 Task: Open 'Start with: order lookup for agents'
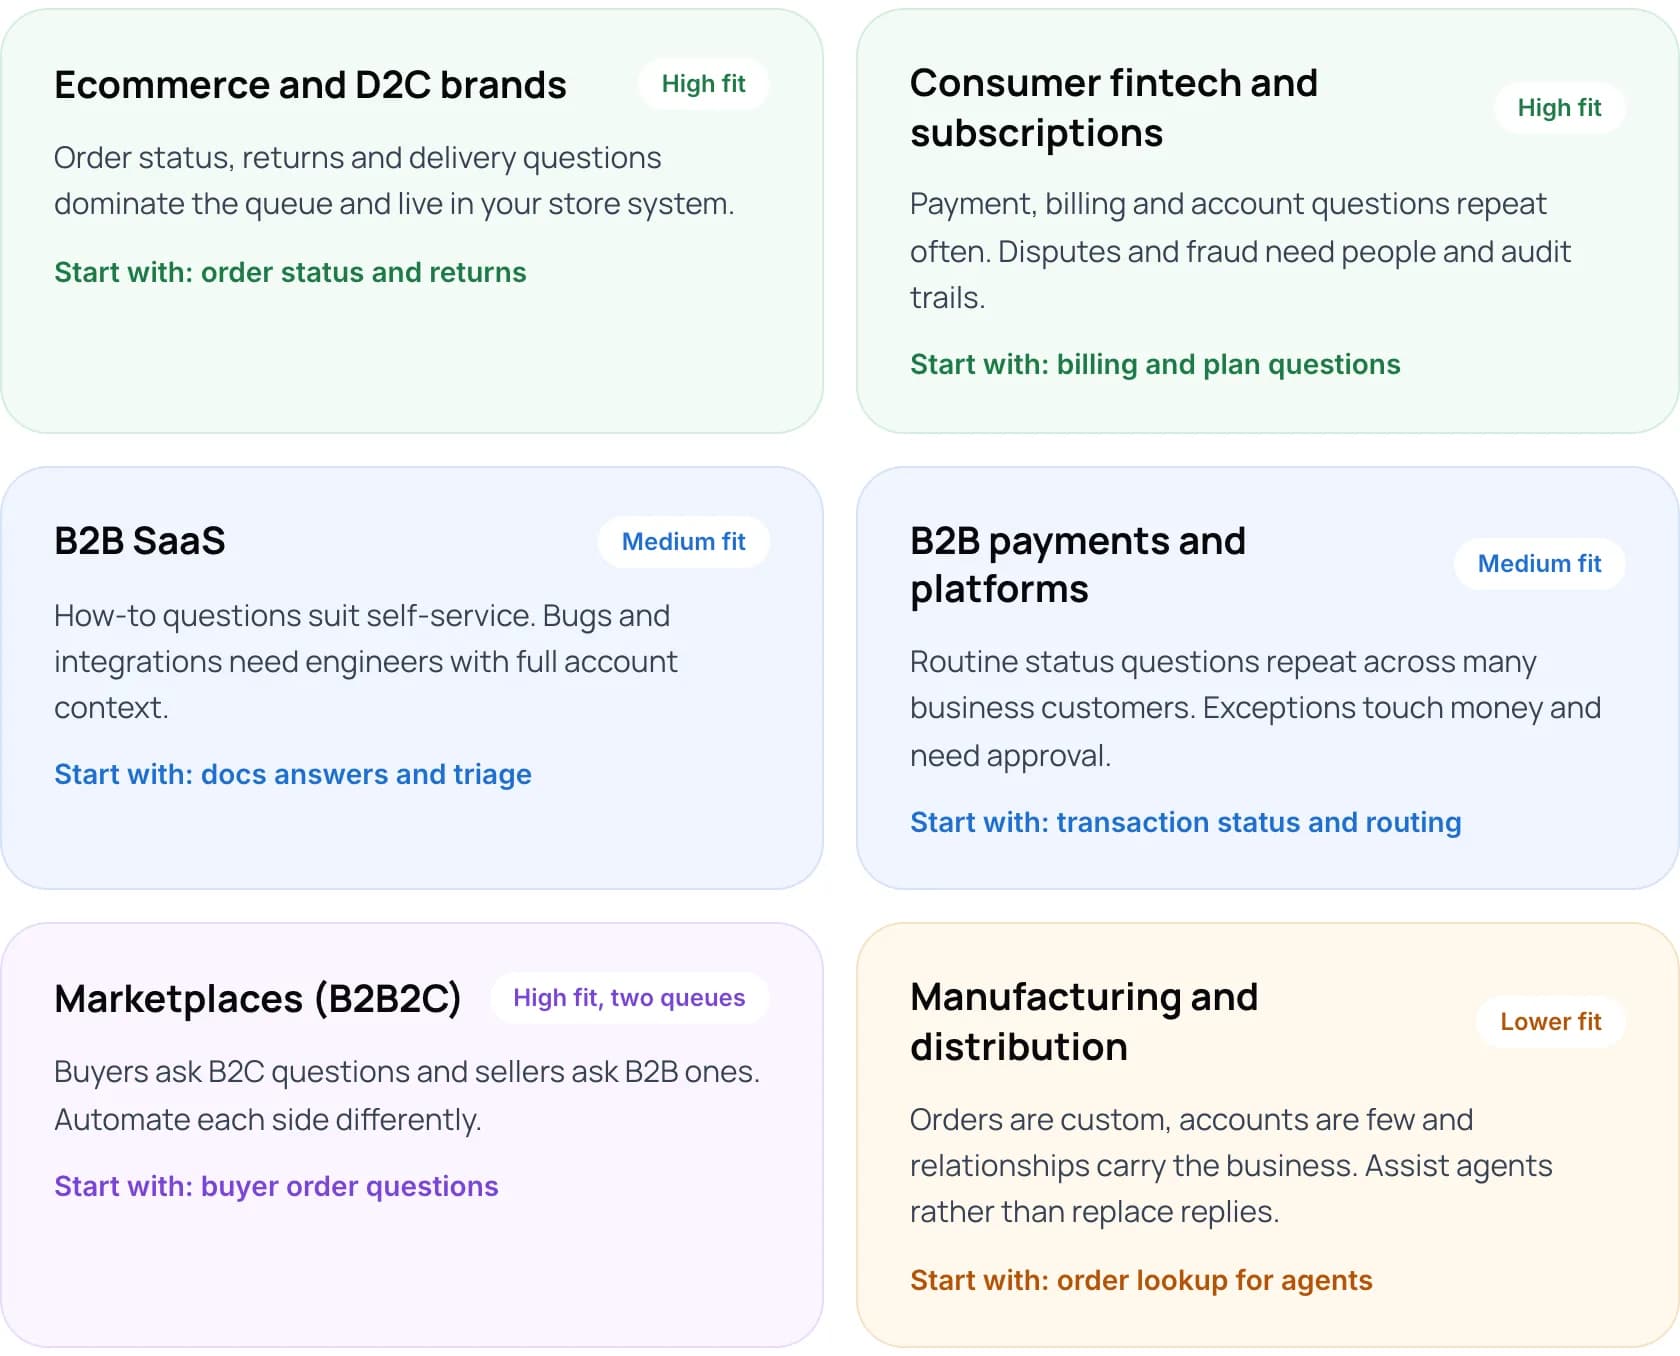[x=1141, y=1280]
